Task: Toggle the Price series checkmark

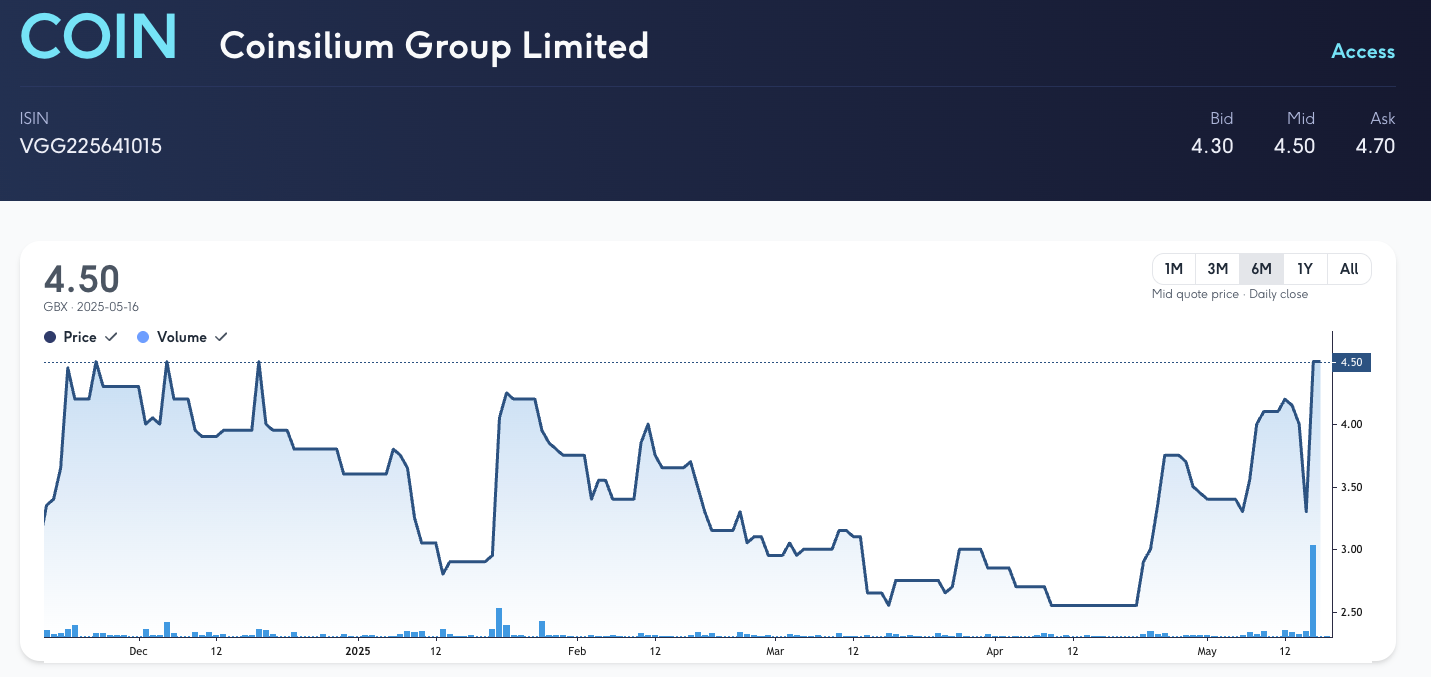Action: (x=111, y=337)
